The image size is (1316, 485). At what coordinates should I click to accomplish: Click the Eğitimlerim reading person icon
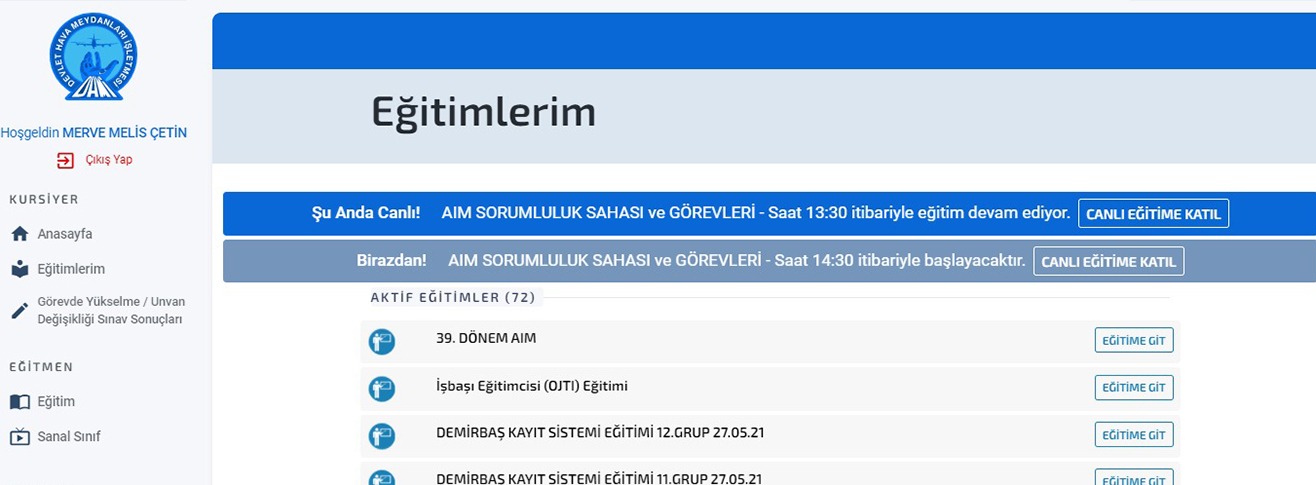coord(19,269)
